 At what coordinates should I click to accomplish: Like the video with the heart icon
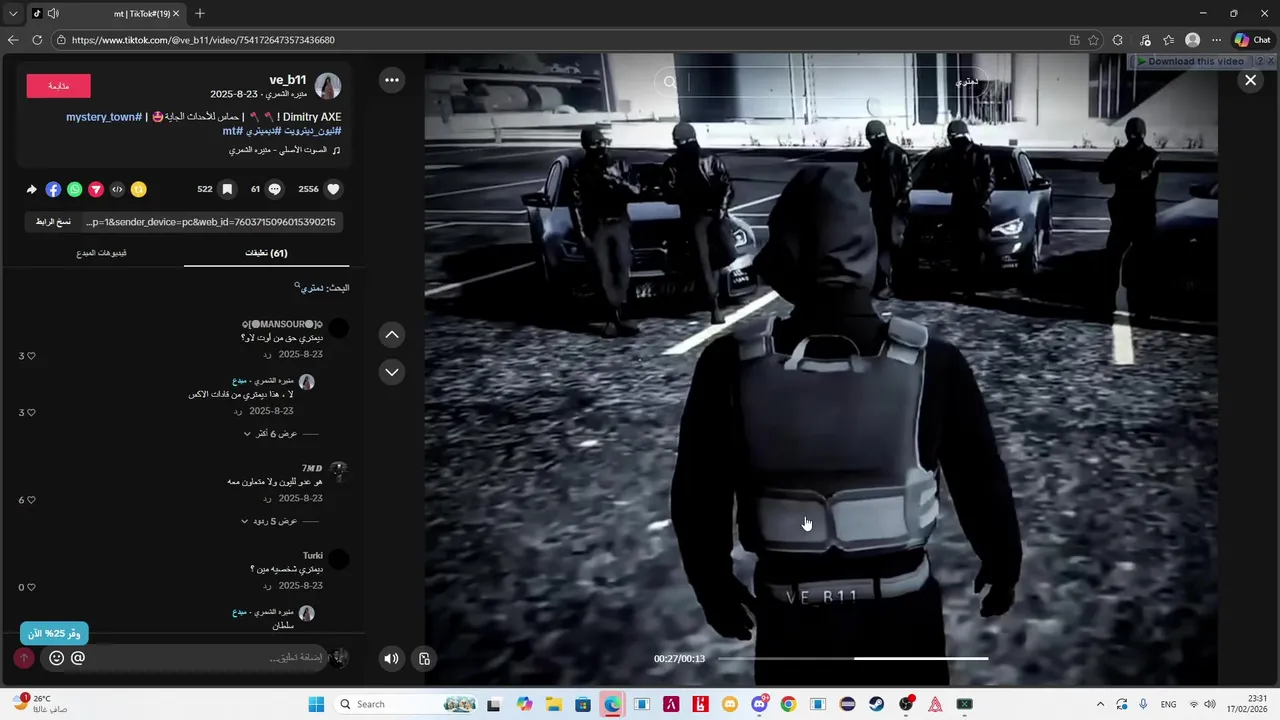pos(334,189)
